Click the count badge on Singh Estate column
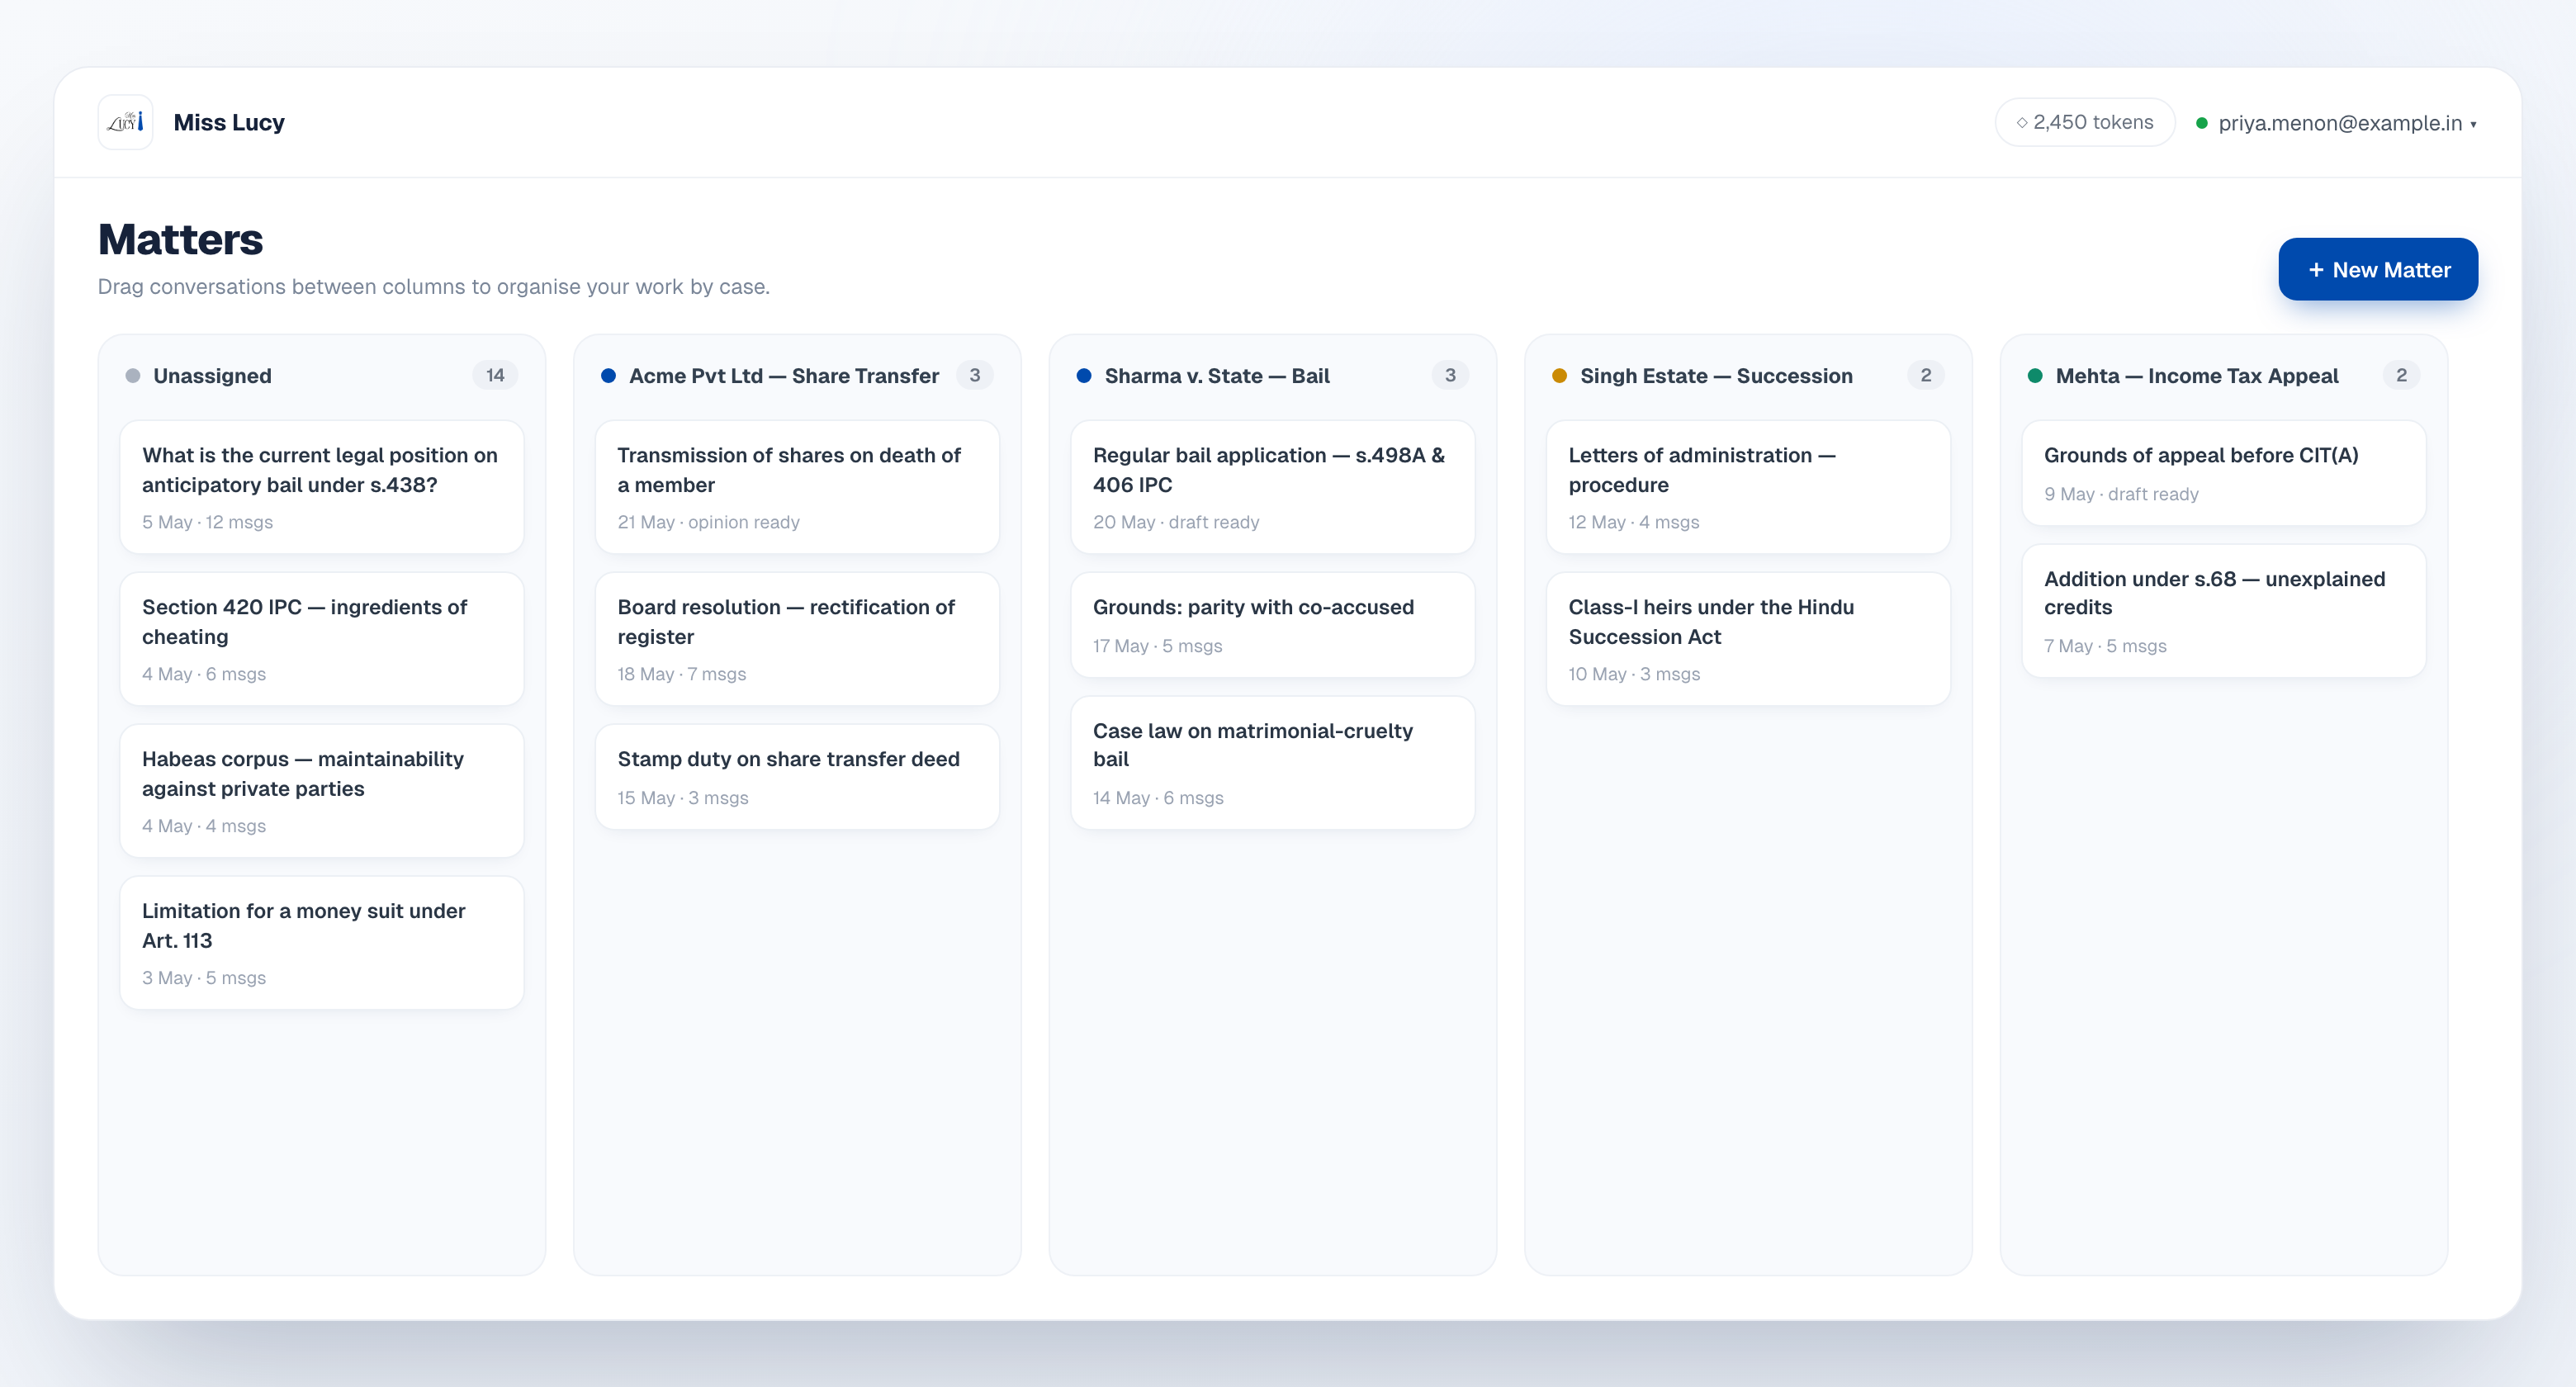 [1925, 375]
